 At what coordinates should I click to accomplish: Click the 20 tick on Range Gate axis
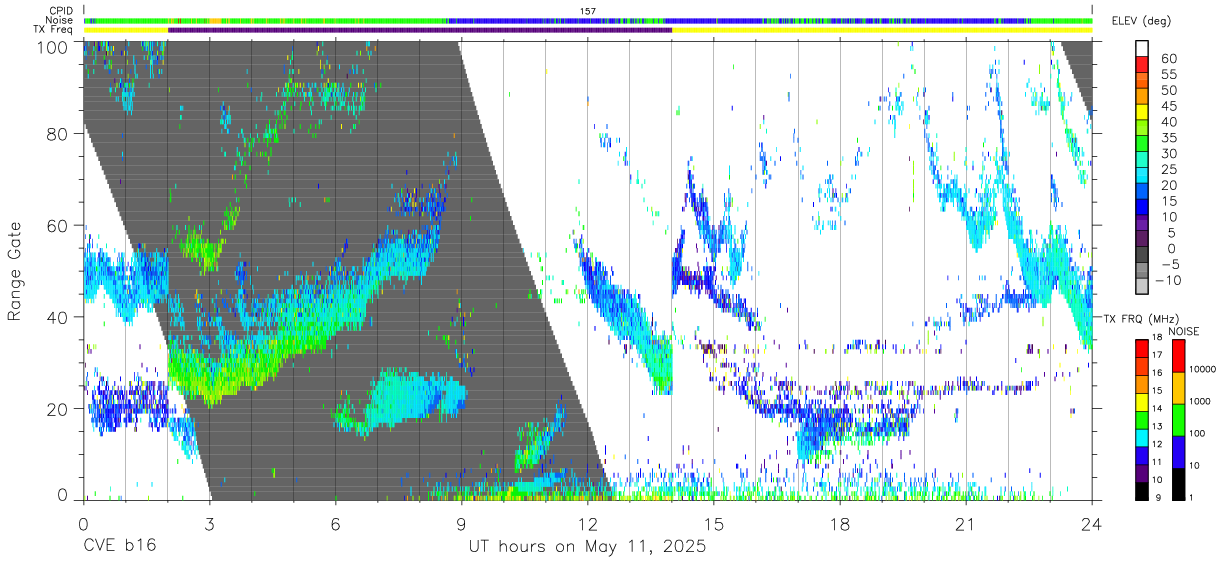tap(58, 409)
